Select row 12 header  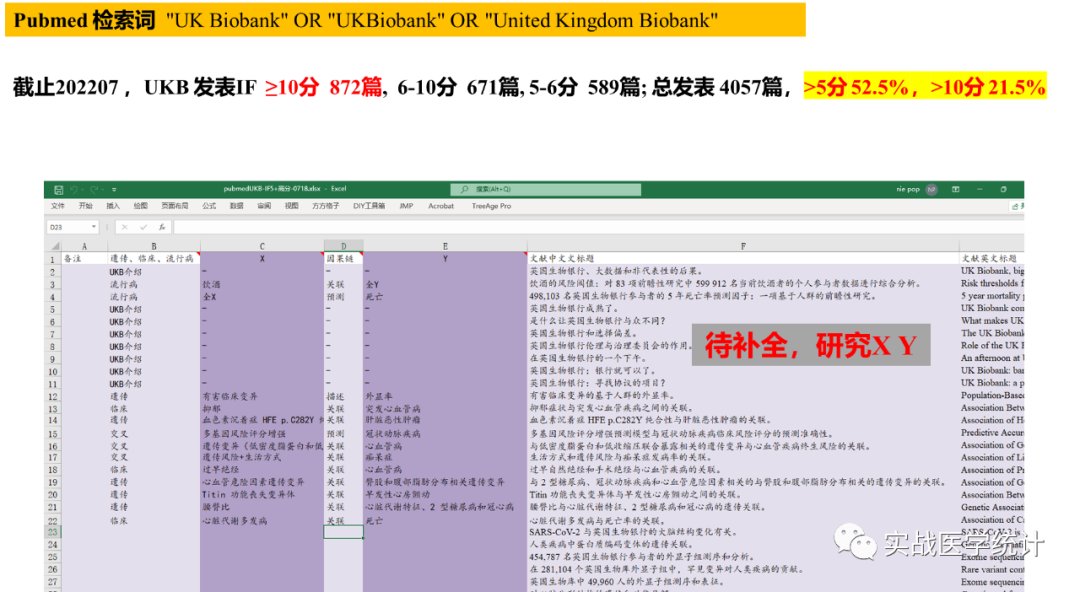point(52,396)
